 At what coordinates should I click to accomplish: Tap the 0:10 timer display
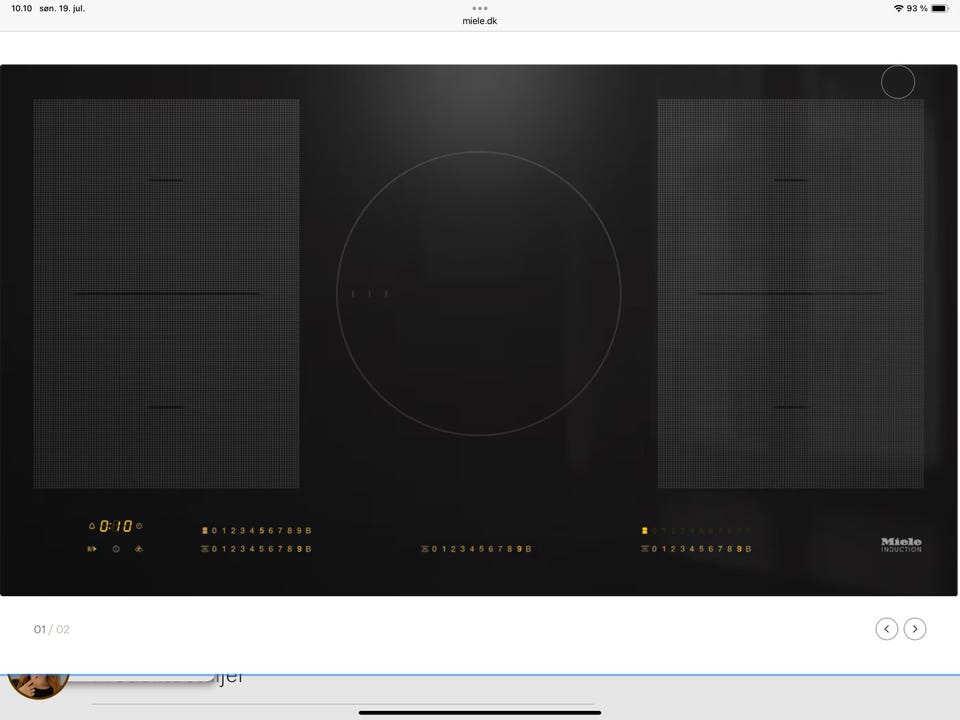click(x=116, y=526)
